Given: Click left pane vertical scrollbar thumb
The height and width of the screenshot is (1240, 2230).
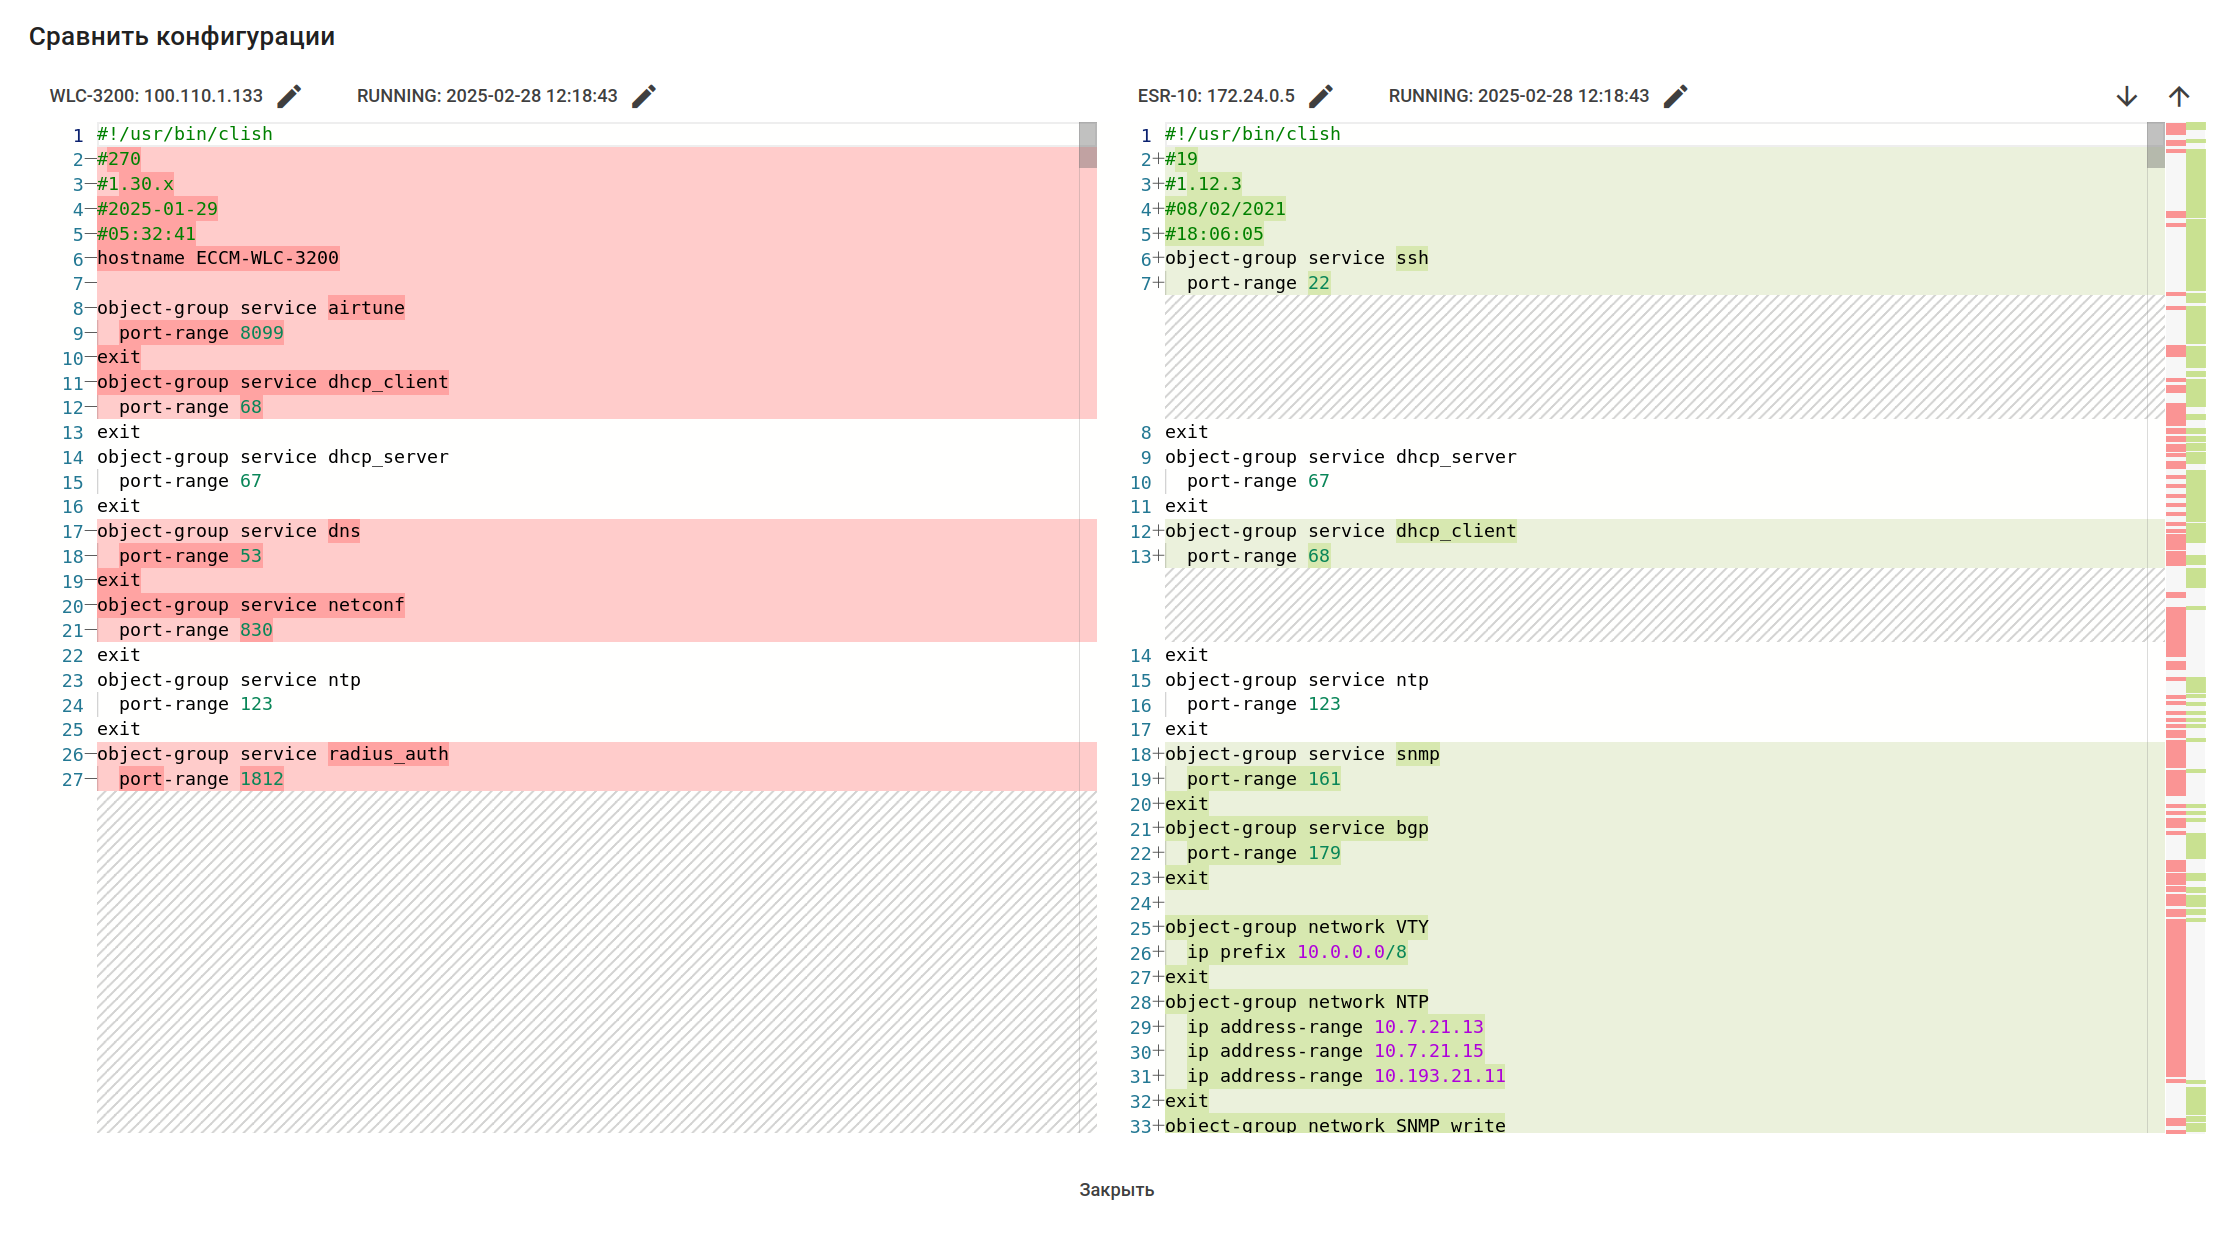Looking at the screenshot, I should (x=1088, y=145).
